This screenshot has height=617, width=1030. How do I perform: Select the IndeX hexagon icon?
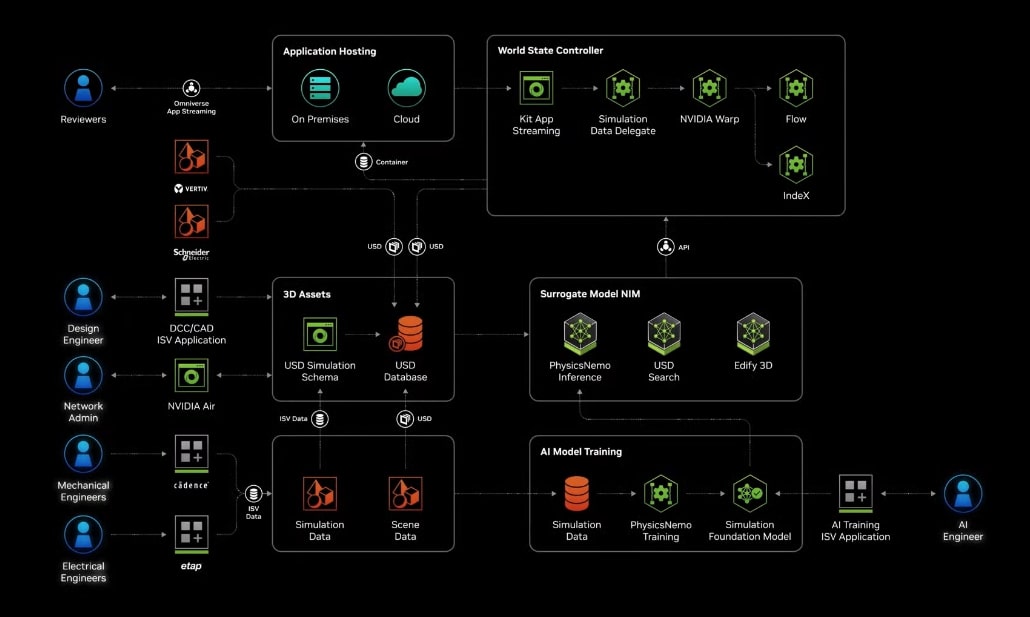795,165
